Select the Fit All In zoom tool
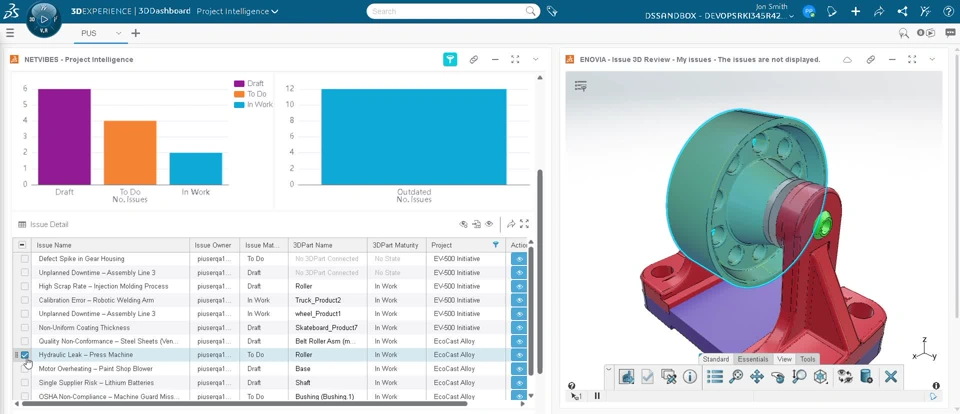 (735, 377)
